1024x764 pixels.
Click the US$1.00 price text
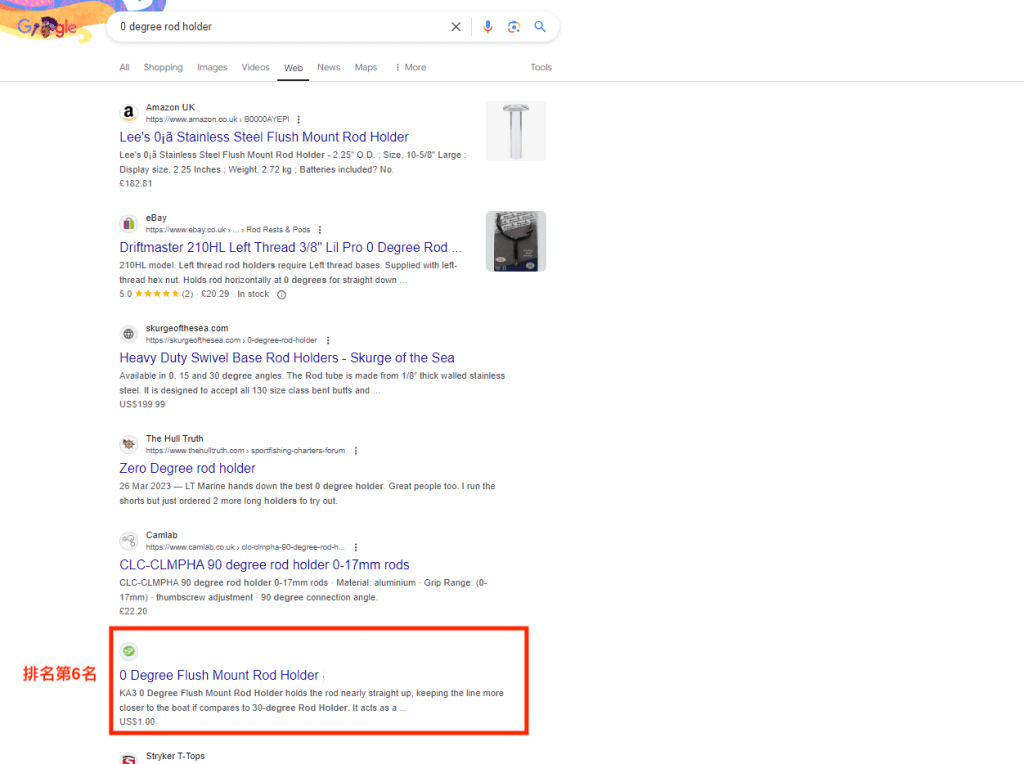tap(137, 722)
